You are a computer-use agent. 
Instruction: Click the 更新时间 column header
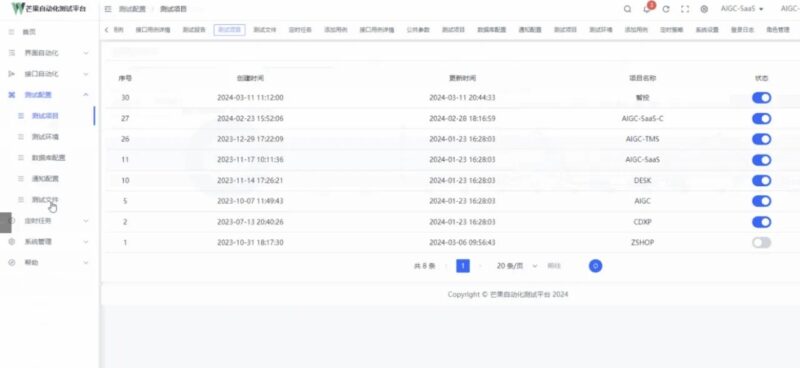[462, 79]
